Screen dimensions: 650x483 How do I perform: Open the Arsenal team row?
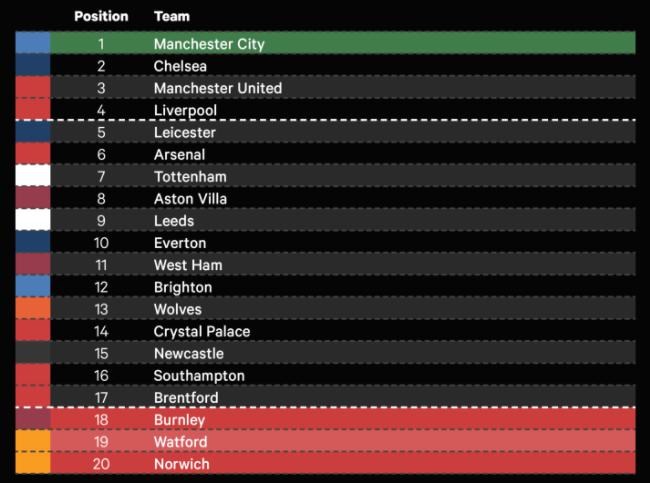179,155
